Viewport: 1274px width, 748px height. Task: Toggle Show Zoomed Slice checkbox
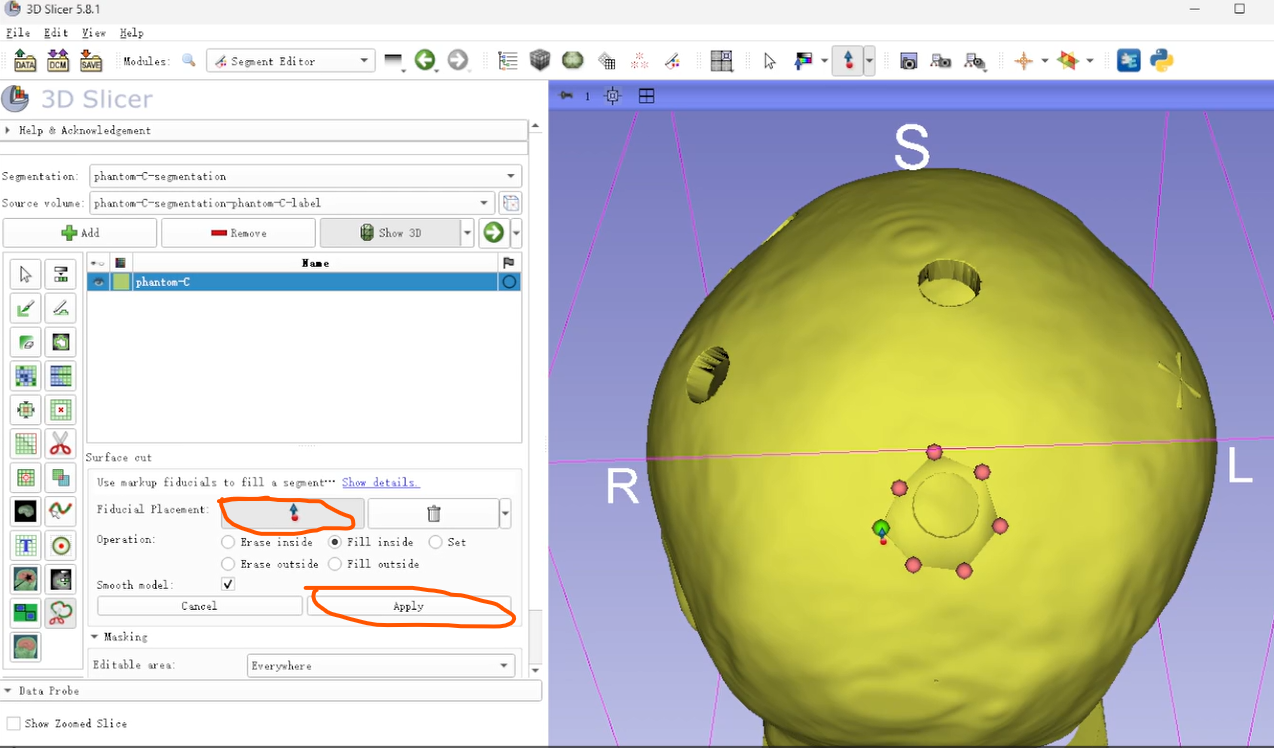14,723
